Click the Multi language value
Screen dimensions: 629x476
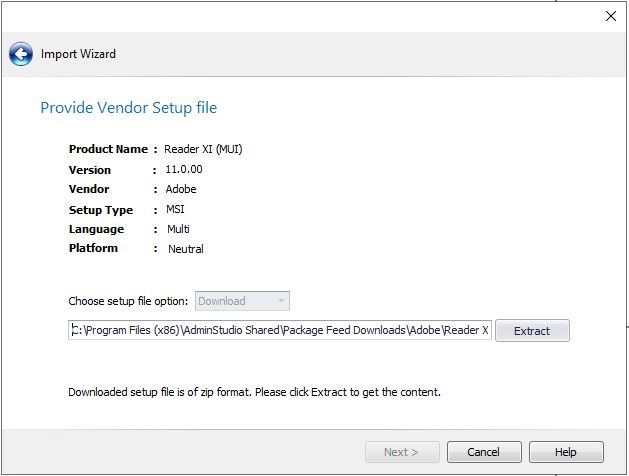point(178,229)
